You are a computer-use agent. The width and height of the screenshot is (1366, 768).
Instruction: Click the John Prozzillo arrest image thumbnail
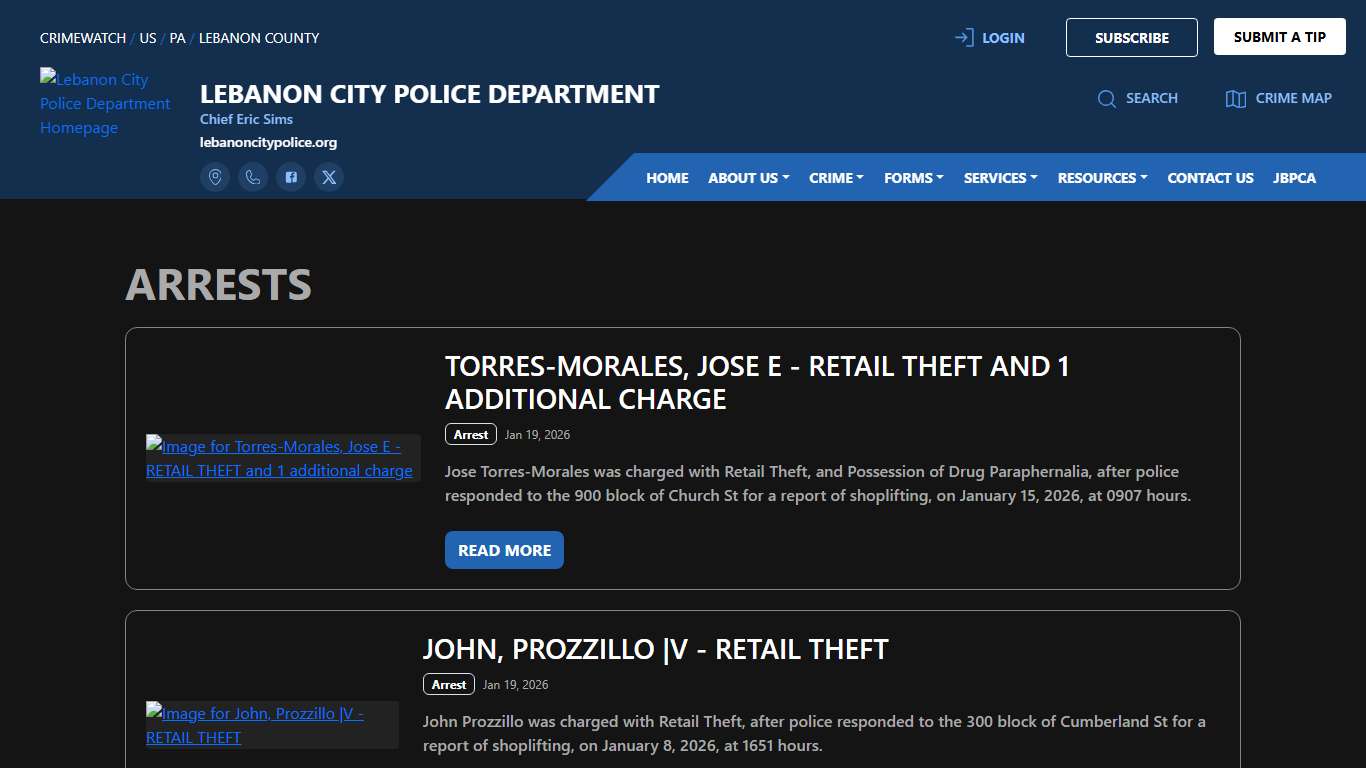coord(272,725)
